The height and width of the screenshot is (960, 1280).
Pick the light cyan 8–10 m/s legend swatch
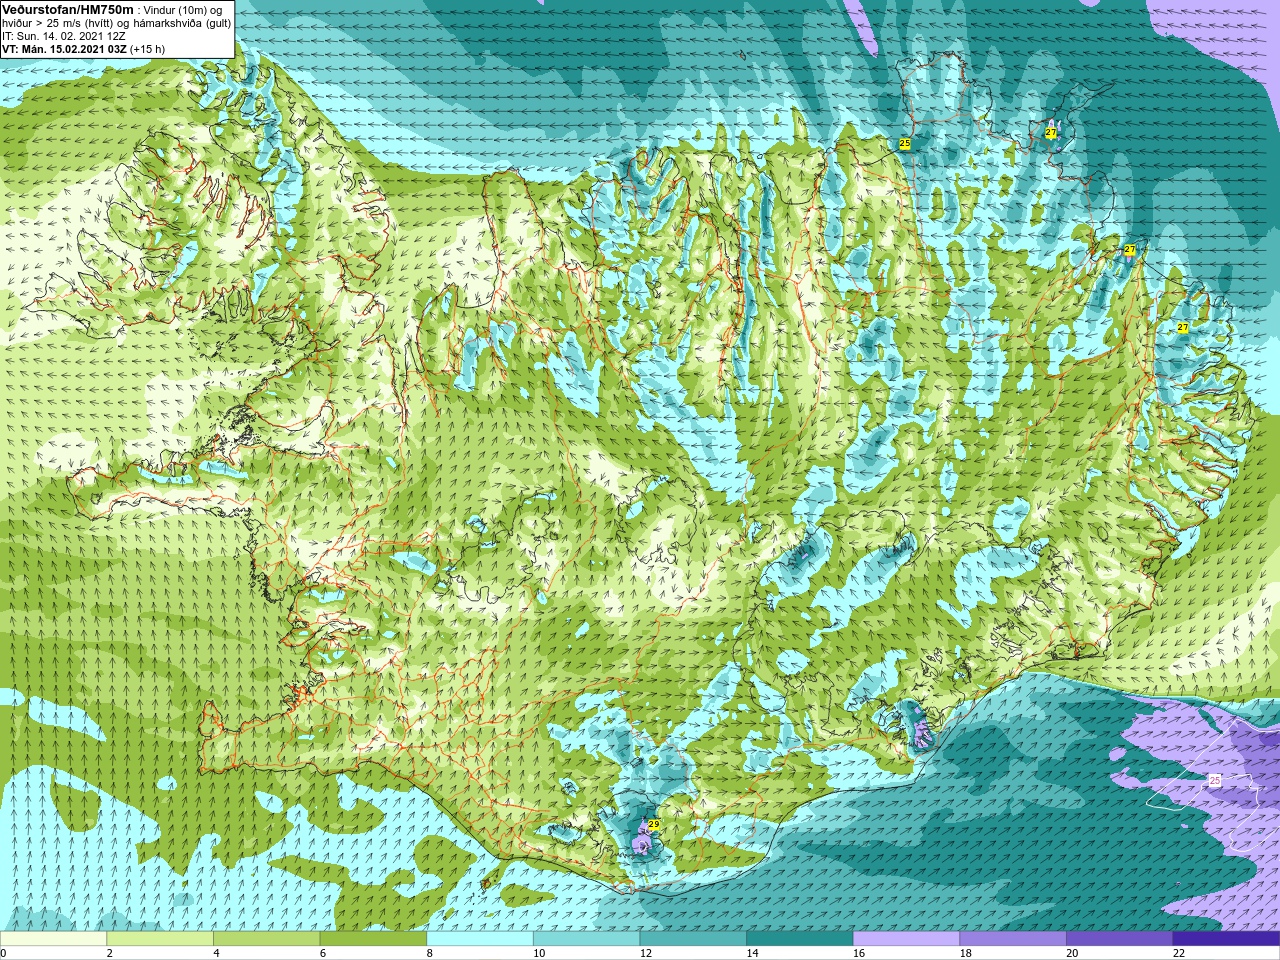coord(479,939)
